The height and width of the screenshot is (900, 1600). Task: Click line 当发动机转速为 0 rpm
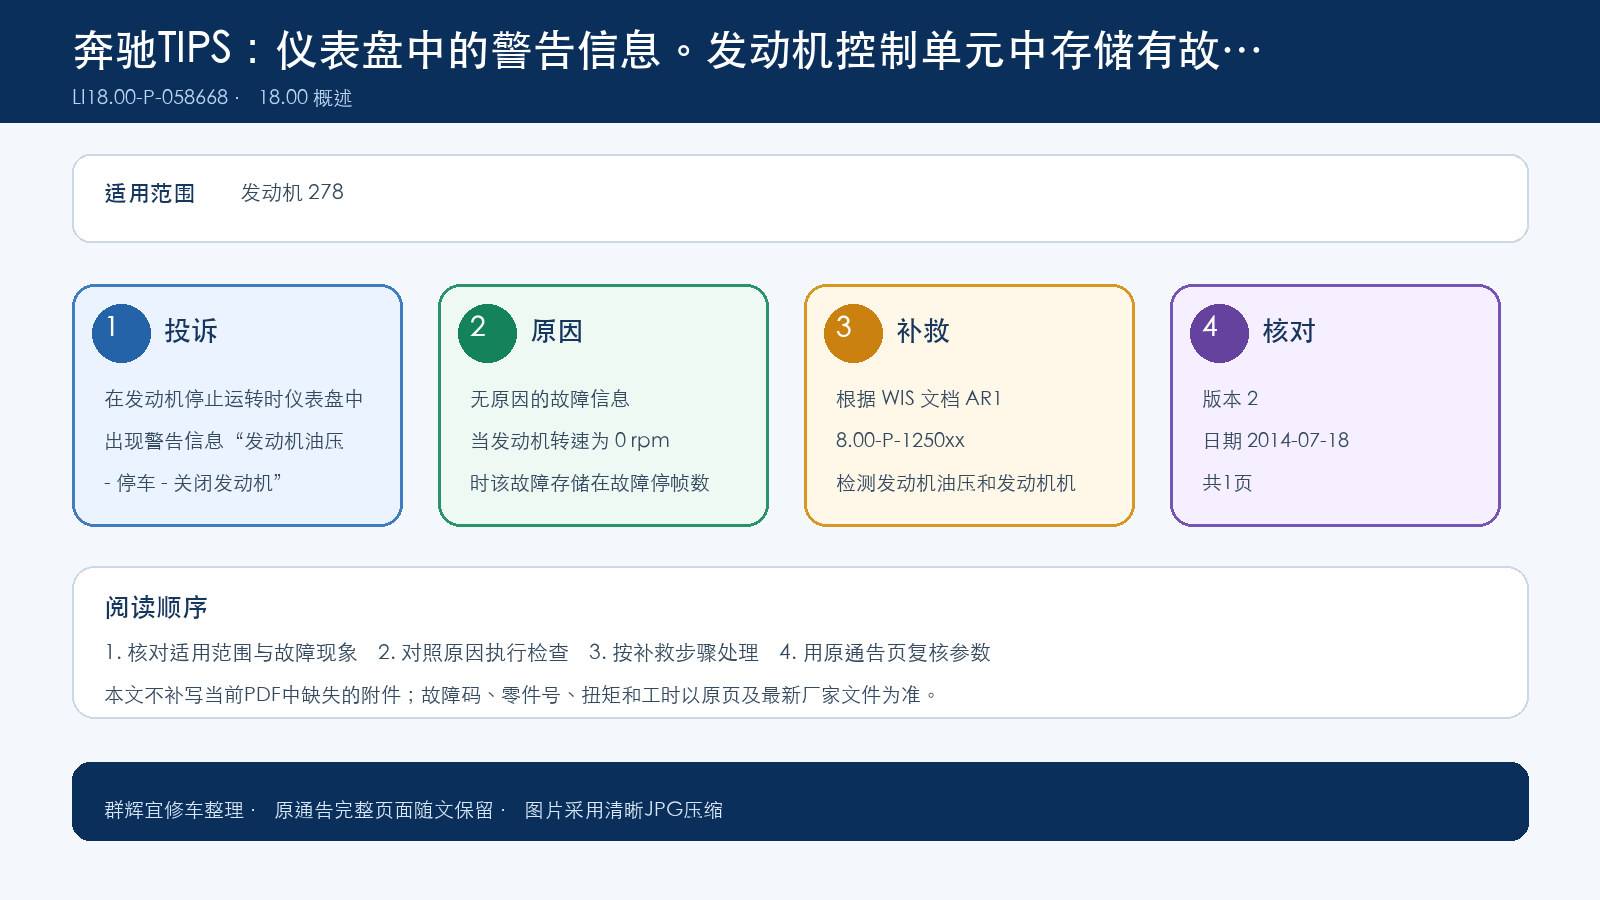pyautogui.click(x=570, y=441)
